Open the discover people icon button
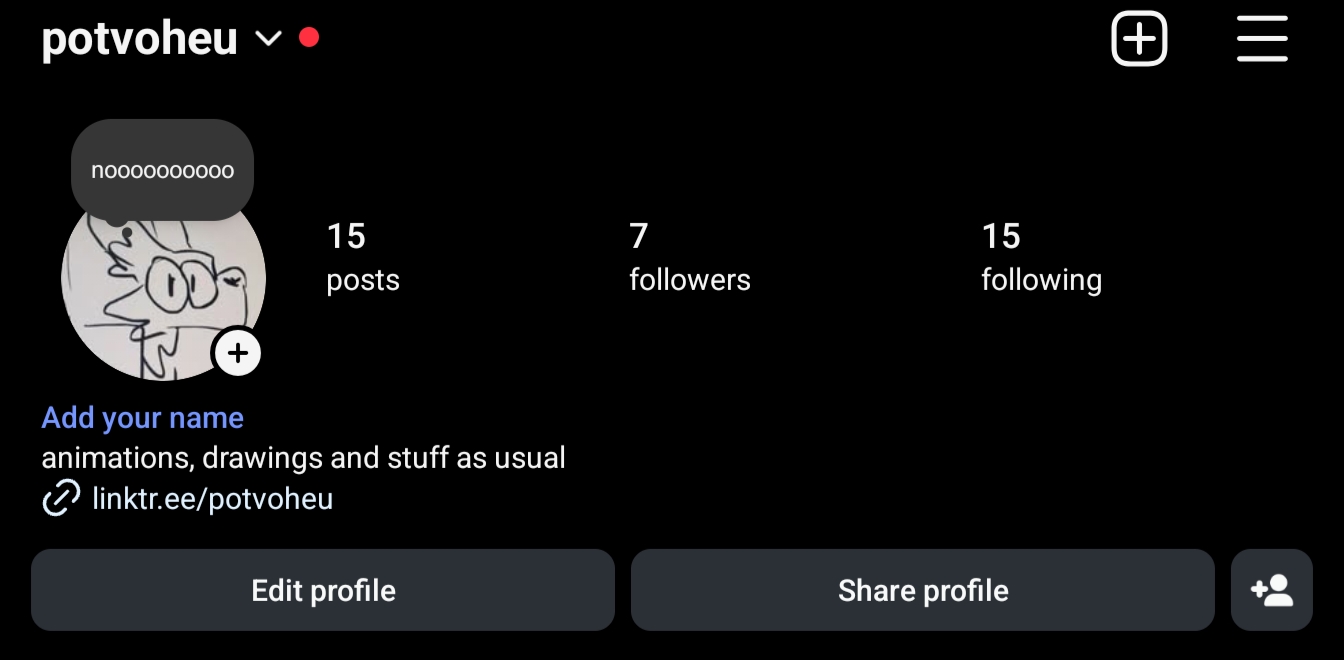The width and height of the screenshot is (1344, 660). (1271, 590)
